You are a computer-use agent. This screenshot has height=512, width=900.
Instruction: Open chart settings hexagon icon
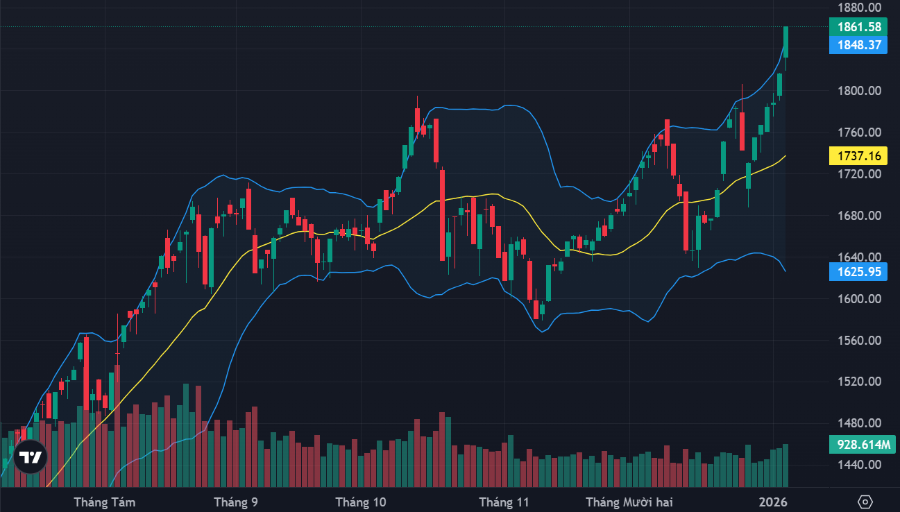pos(866,500)
